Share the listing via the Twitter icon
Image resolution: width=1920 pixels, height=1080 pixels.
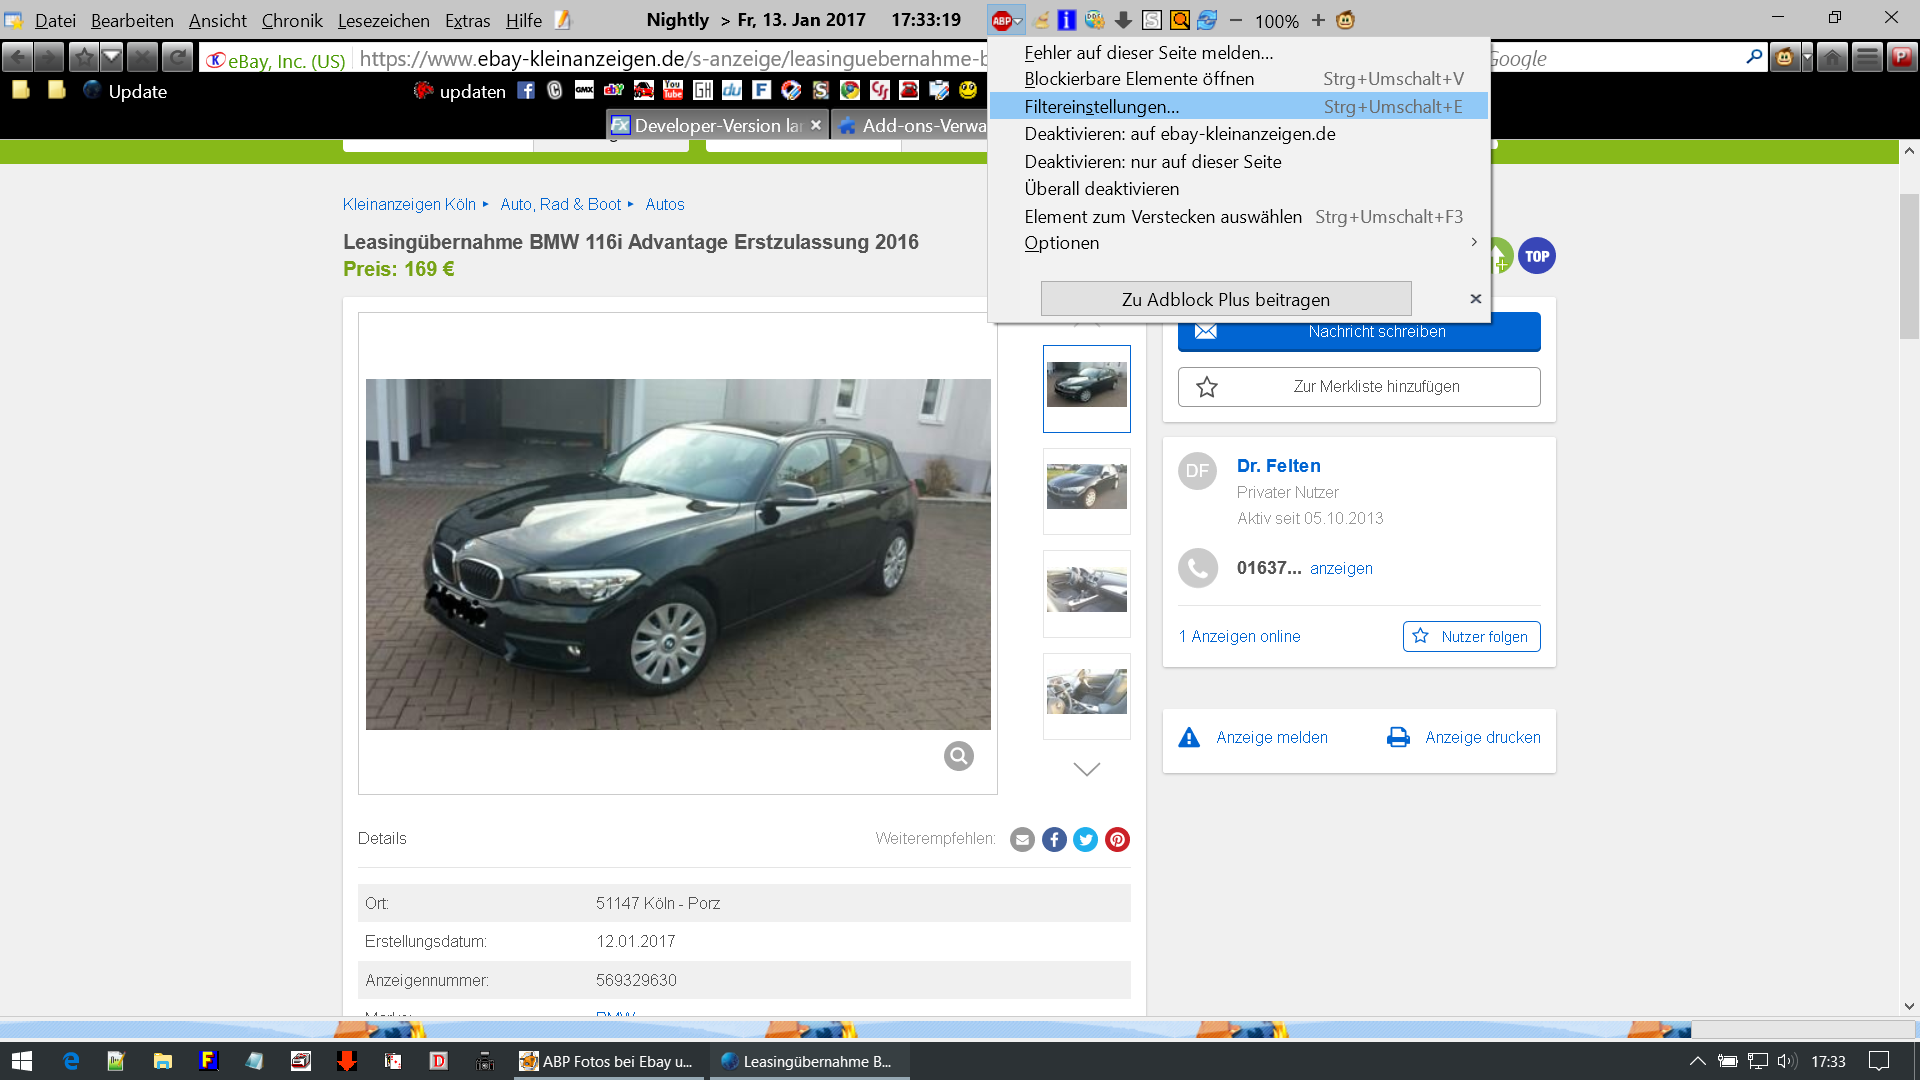pyautogui.click(x=1085, y=839)
